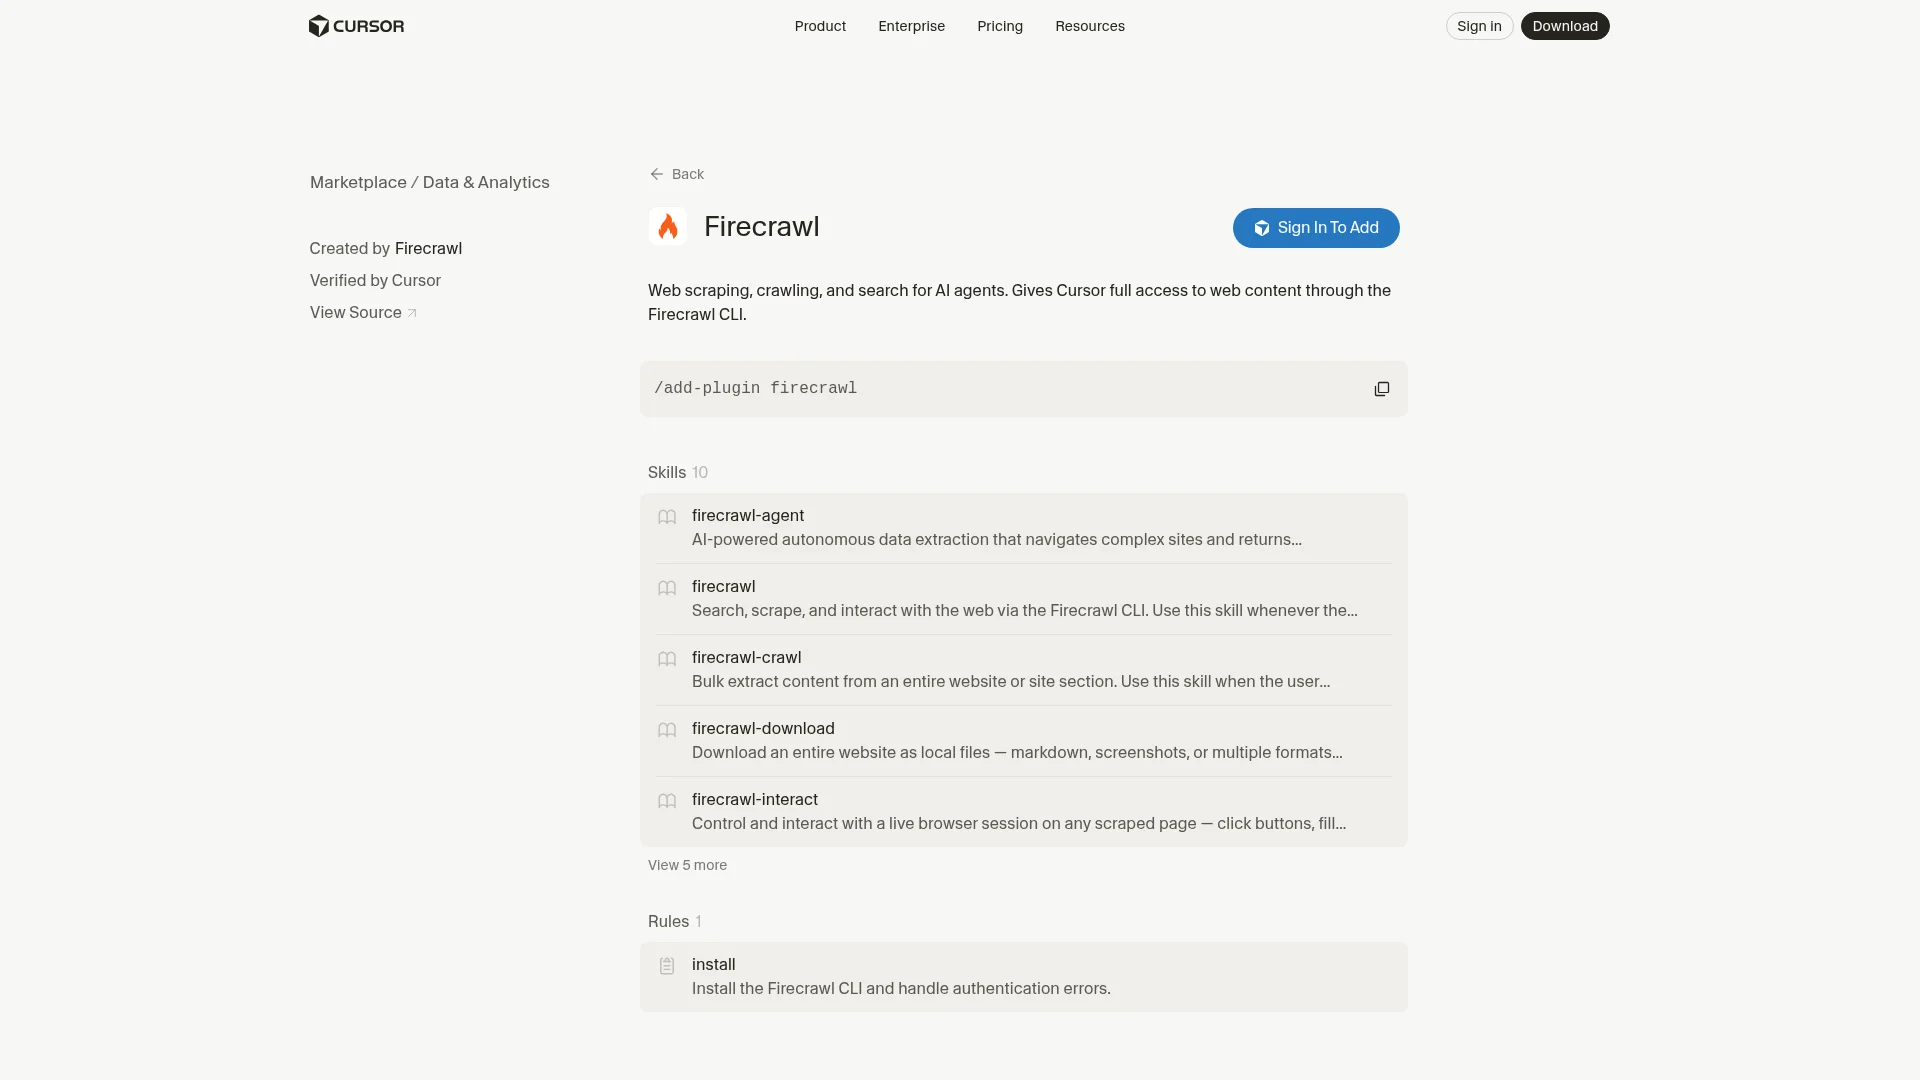Click the Skills section heading

point(667,472)
